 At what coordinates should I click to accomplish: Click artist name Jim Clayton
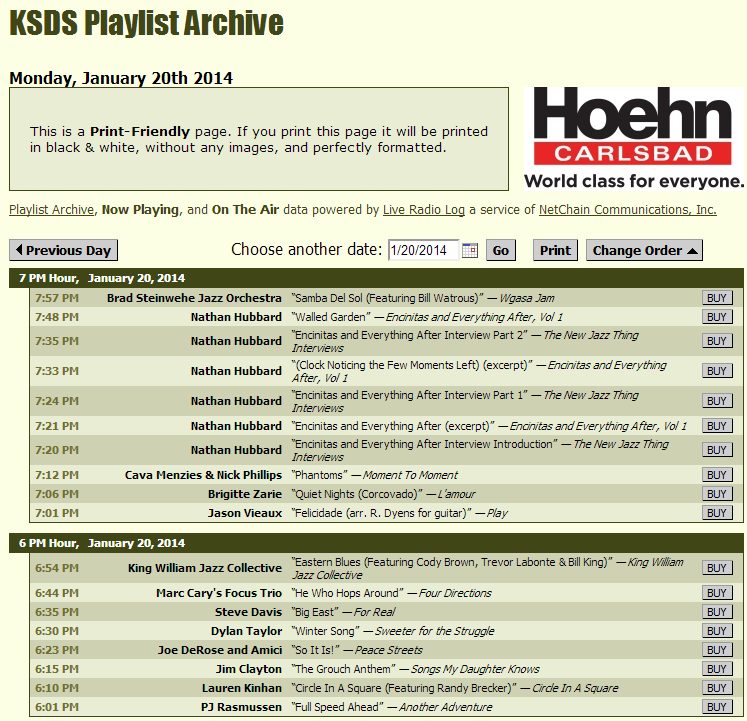(249, 670)
